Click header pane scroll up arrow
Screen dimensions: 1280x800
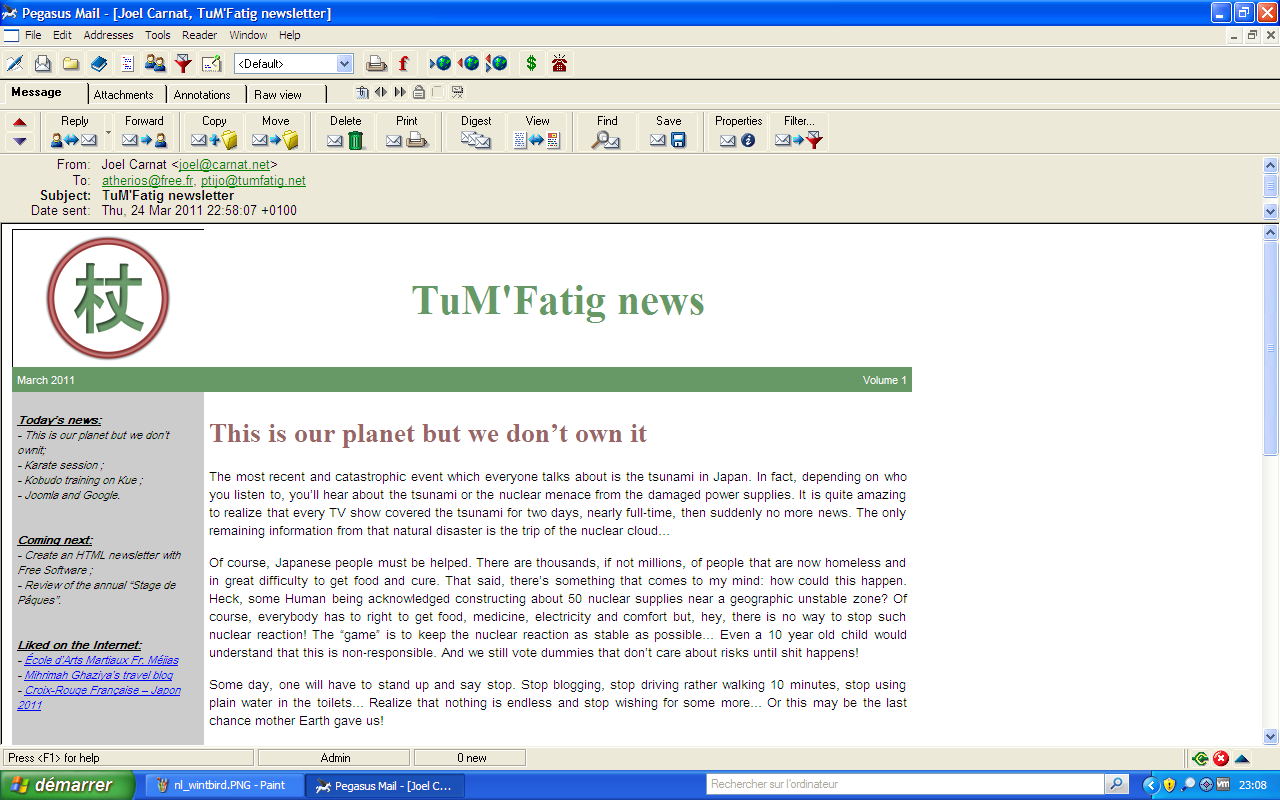click(1271, 166)
